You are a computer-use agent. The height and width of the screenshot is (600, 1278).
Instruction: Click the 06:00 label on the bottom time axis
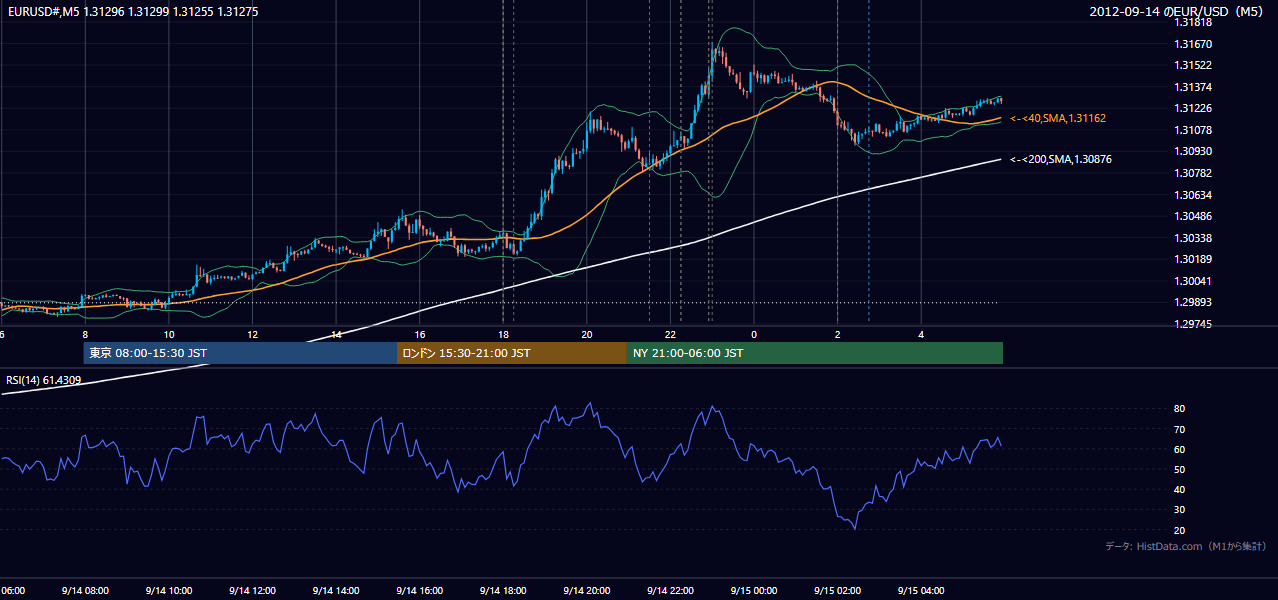[13, 591]
